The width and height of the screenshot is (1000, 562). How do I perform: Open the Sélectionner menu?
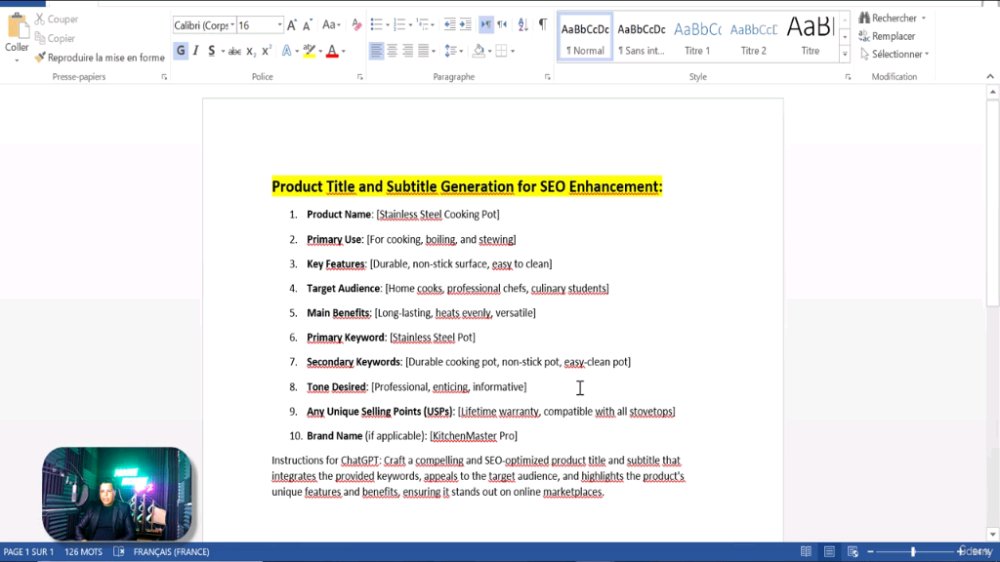pos(894,54)
